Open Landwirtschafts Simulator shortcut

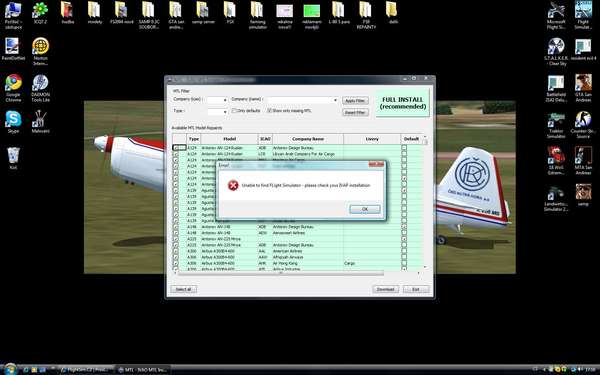tap(556, 197)
